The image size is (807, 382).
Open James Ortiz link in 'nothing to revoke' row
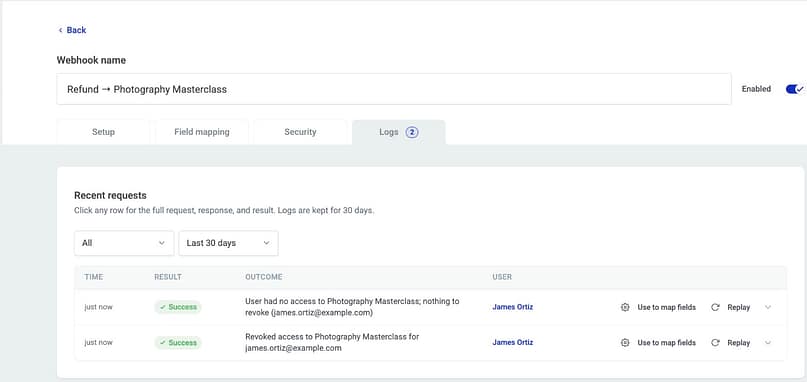(x=513, y=307)
